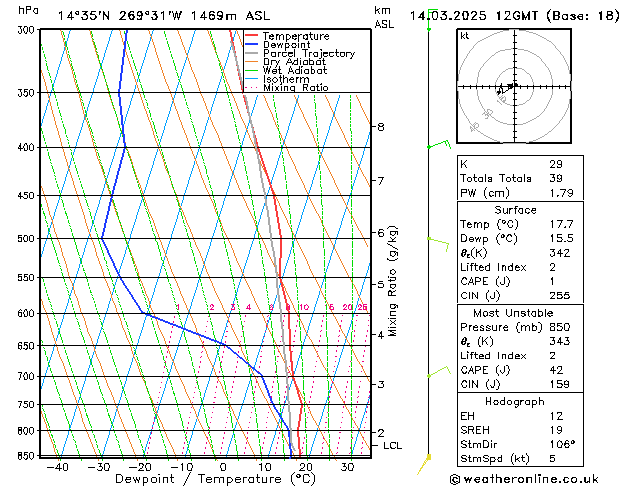This screenshot has height=486, width=629.
Task: Click the -40 temperature axis label
Action: pyautogui.click(x=58, y=468)
